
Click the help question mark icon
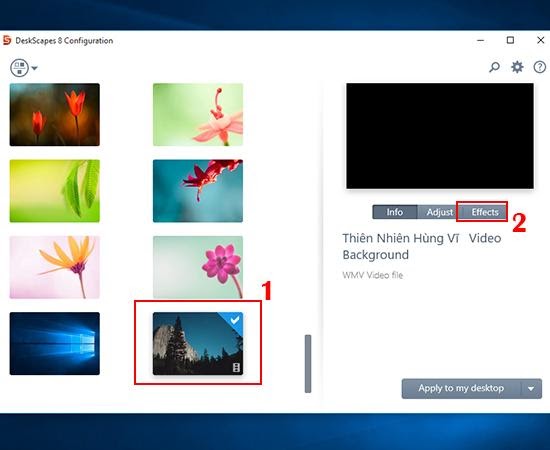539,67
